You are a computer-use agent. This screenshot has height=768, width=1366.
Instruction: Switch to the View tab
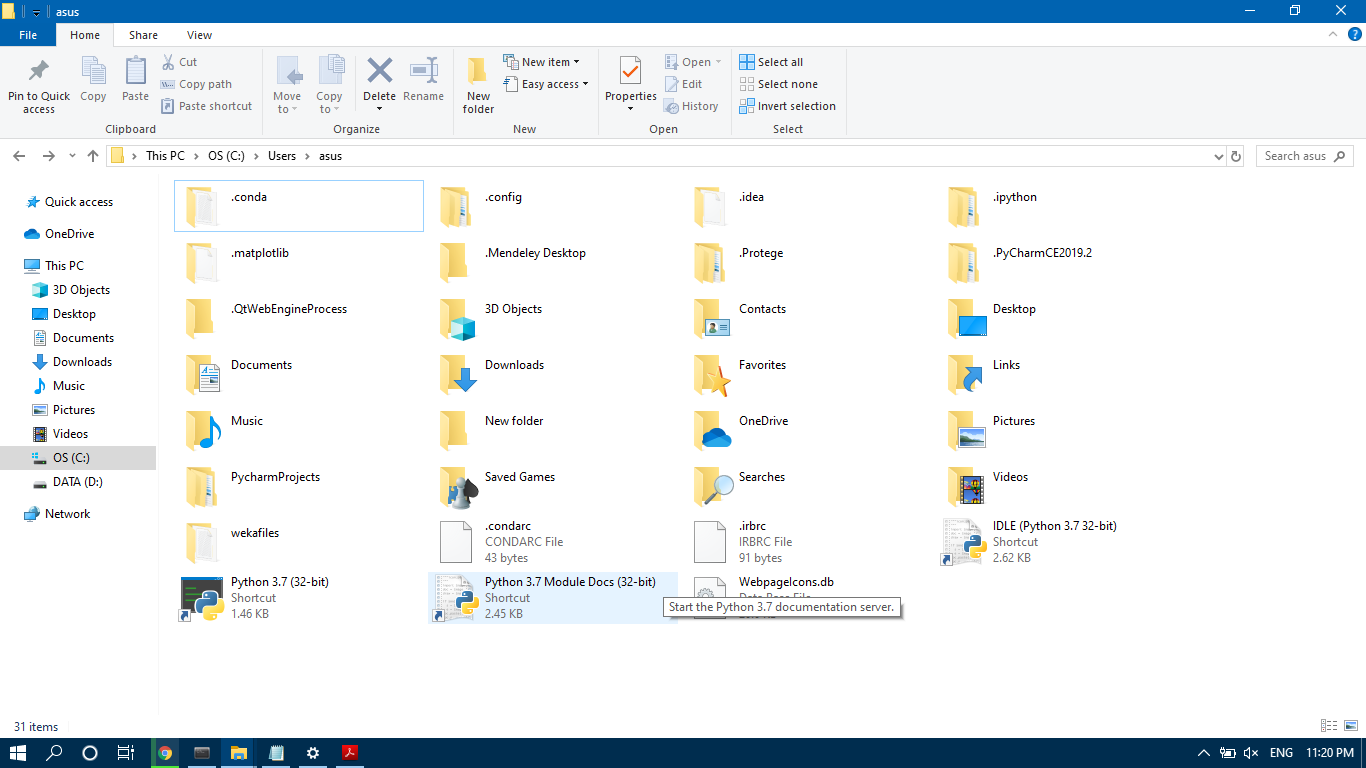coord(199,35)
